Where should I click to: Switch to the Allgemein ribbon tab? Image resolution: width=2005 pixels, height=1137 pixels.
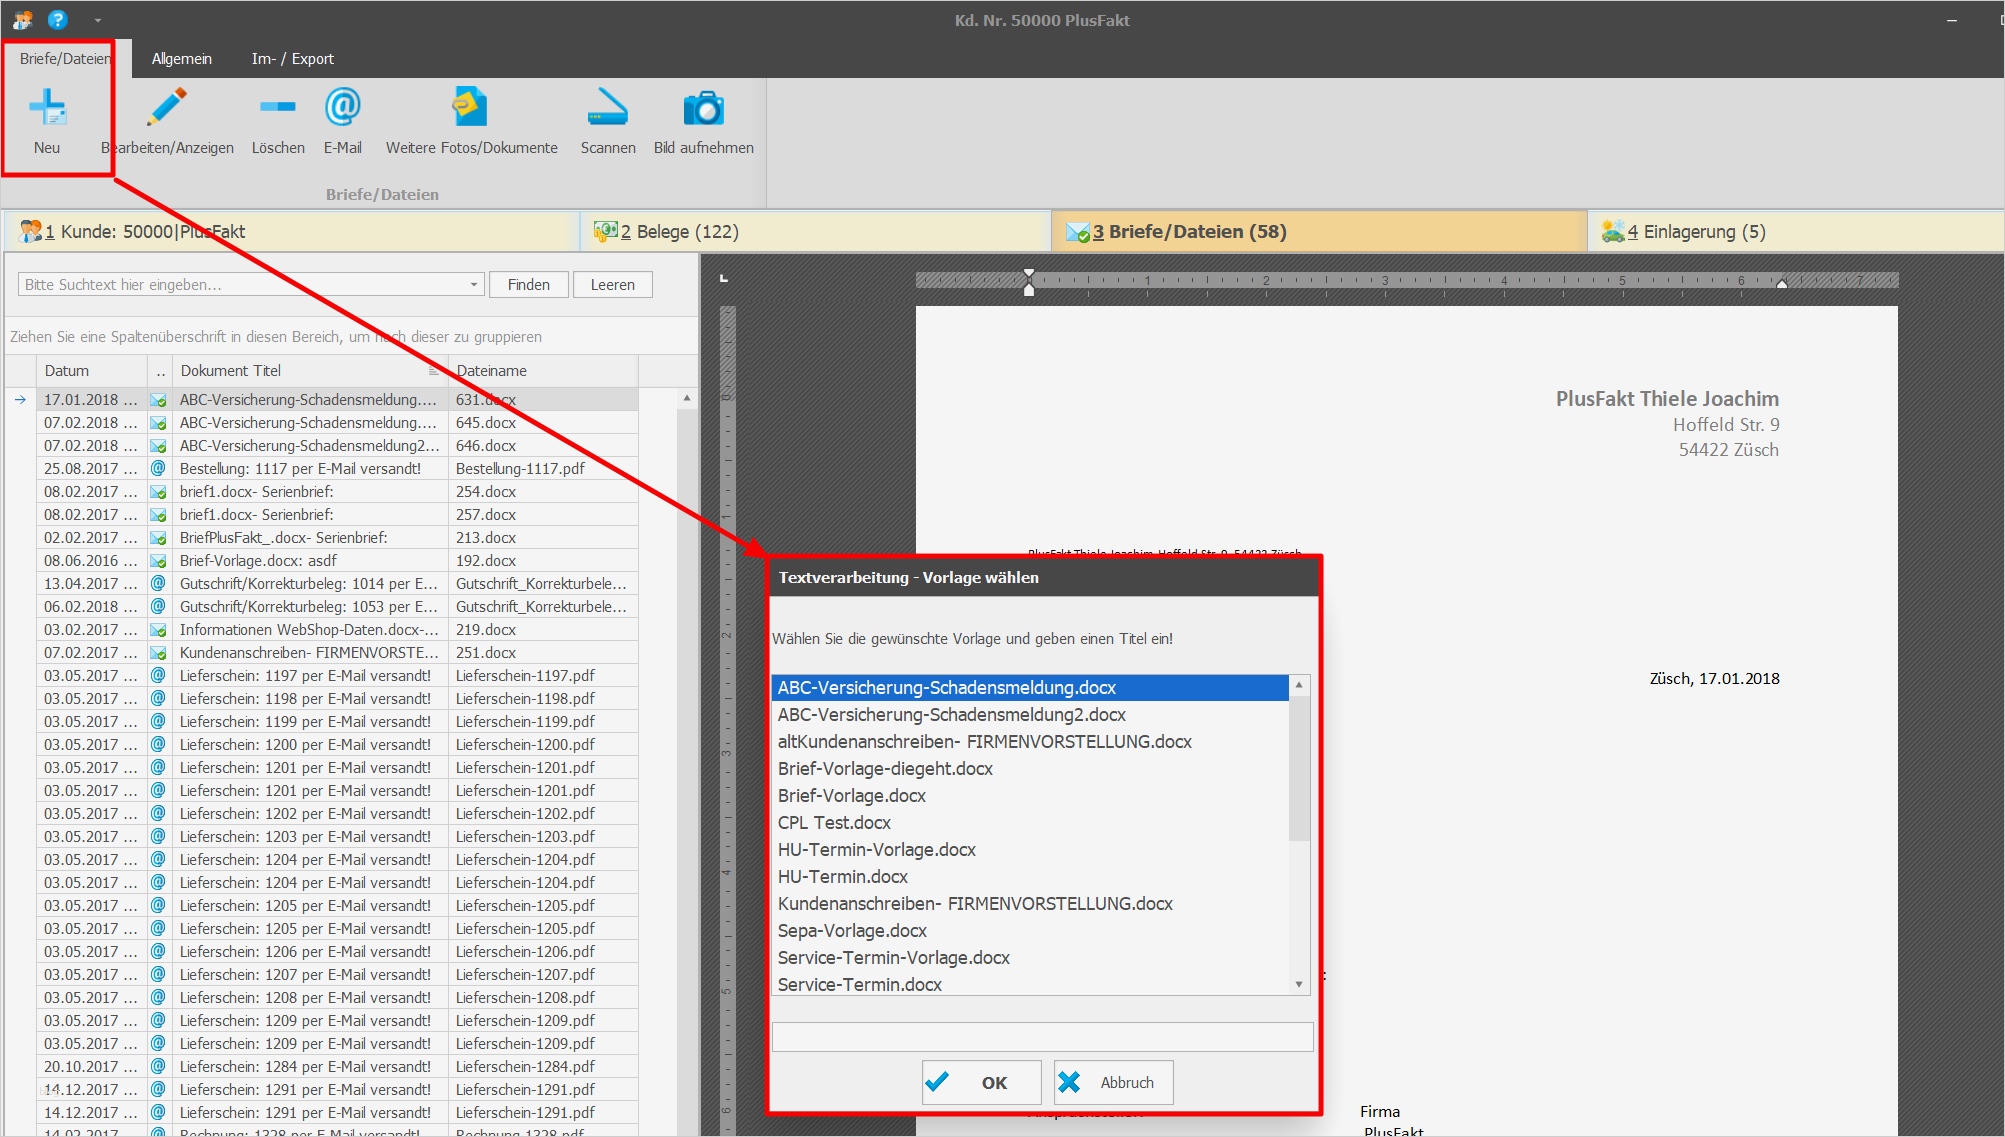181,59
